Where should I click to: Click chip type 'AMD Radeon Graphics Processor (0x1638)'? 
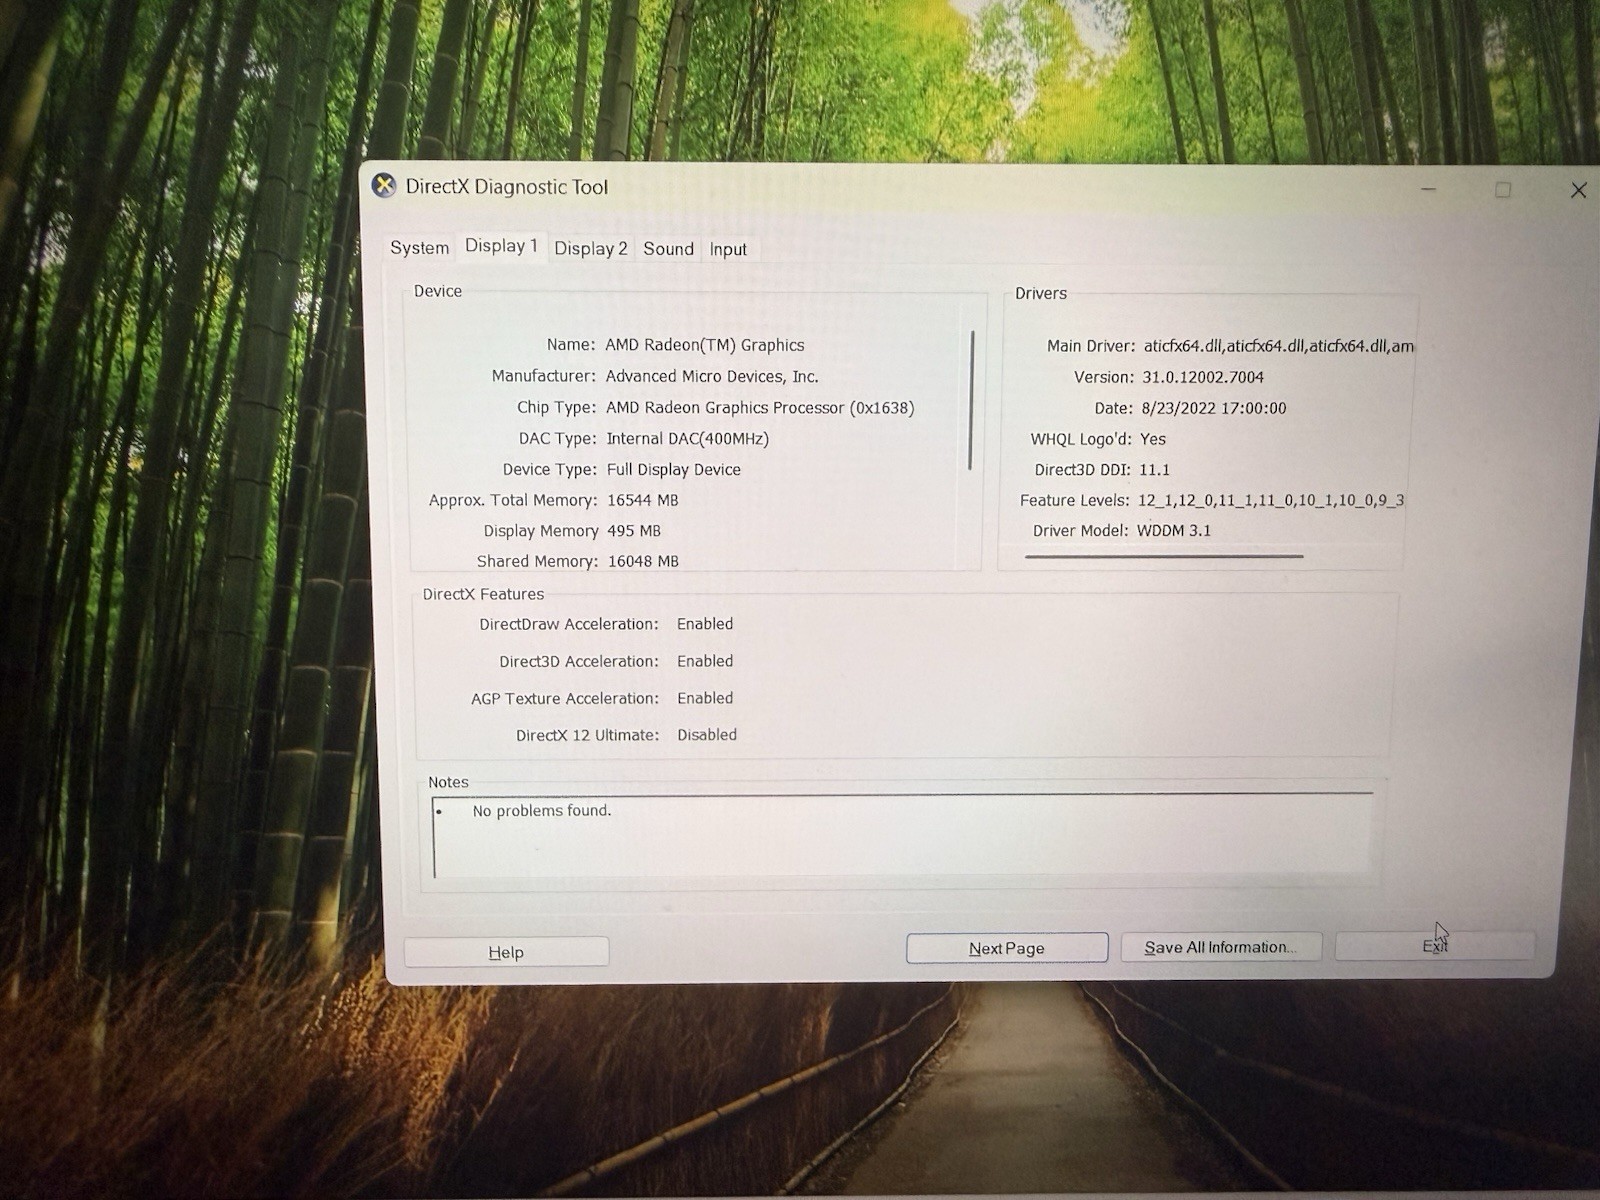click(760, 408)
